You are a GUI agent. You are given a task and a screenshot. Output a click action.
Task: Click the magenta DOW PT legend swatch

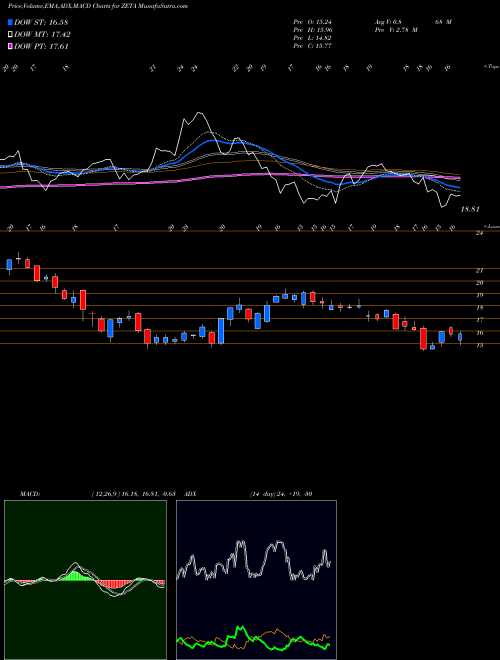pos(10,46)
